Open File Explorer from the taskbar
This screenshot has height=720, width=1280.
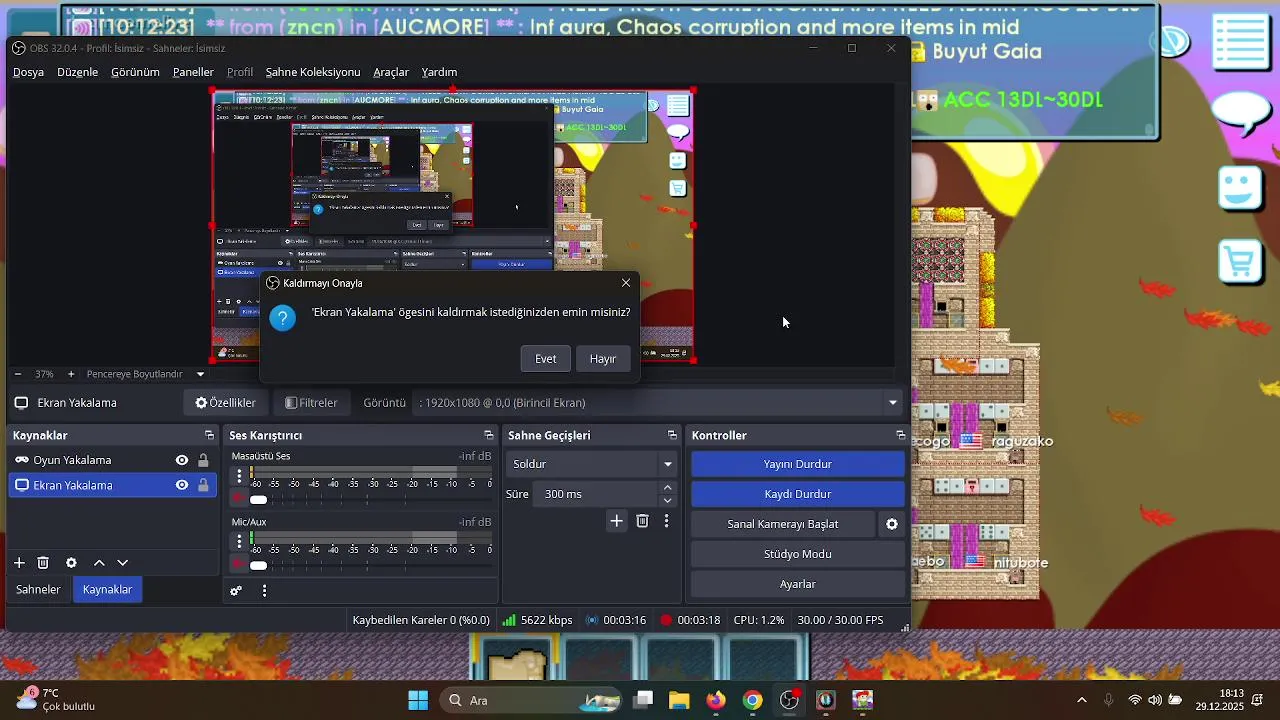tap(680, 700)
